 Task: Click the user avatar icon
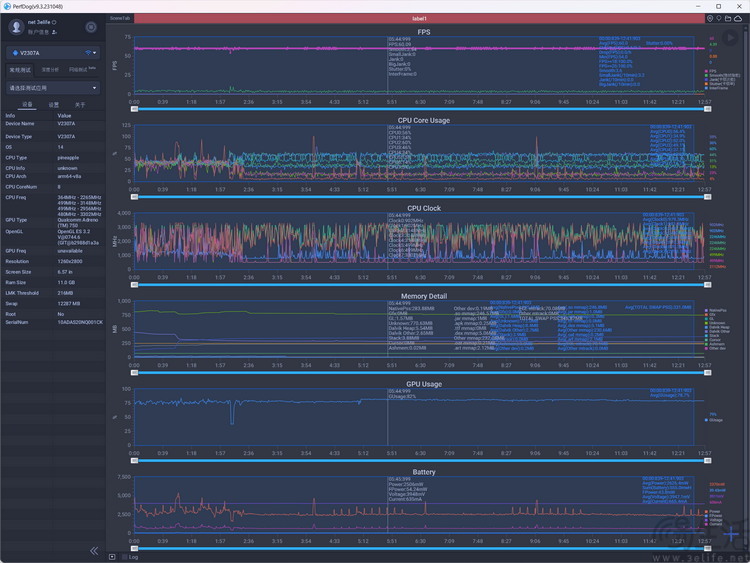(16, 27)
